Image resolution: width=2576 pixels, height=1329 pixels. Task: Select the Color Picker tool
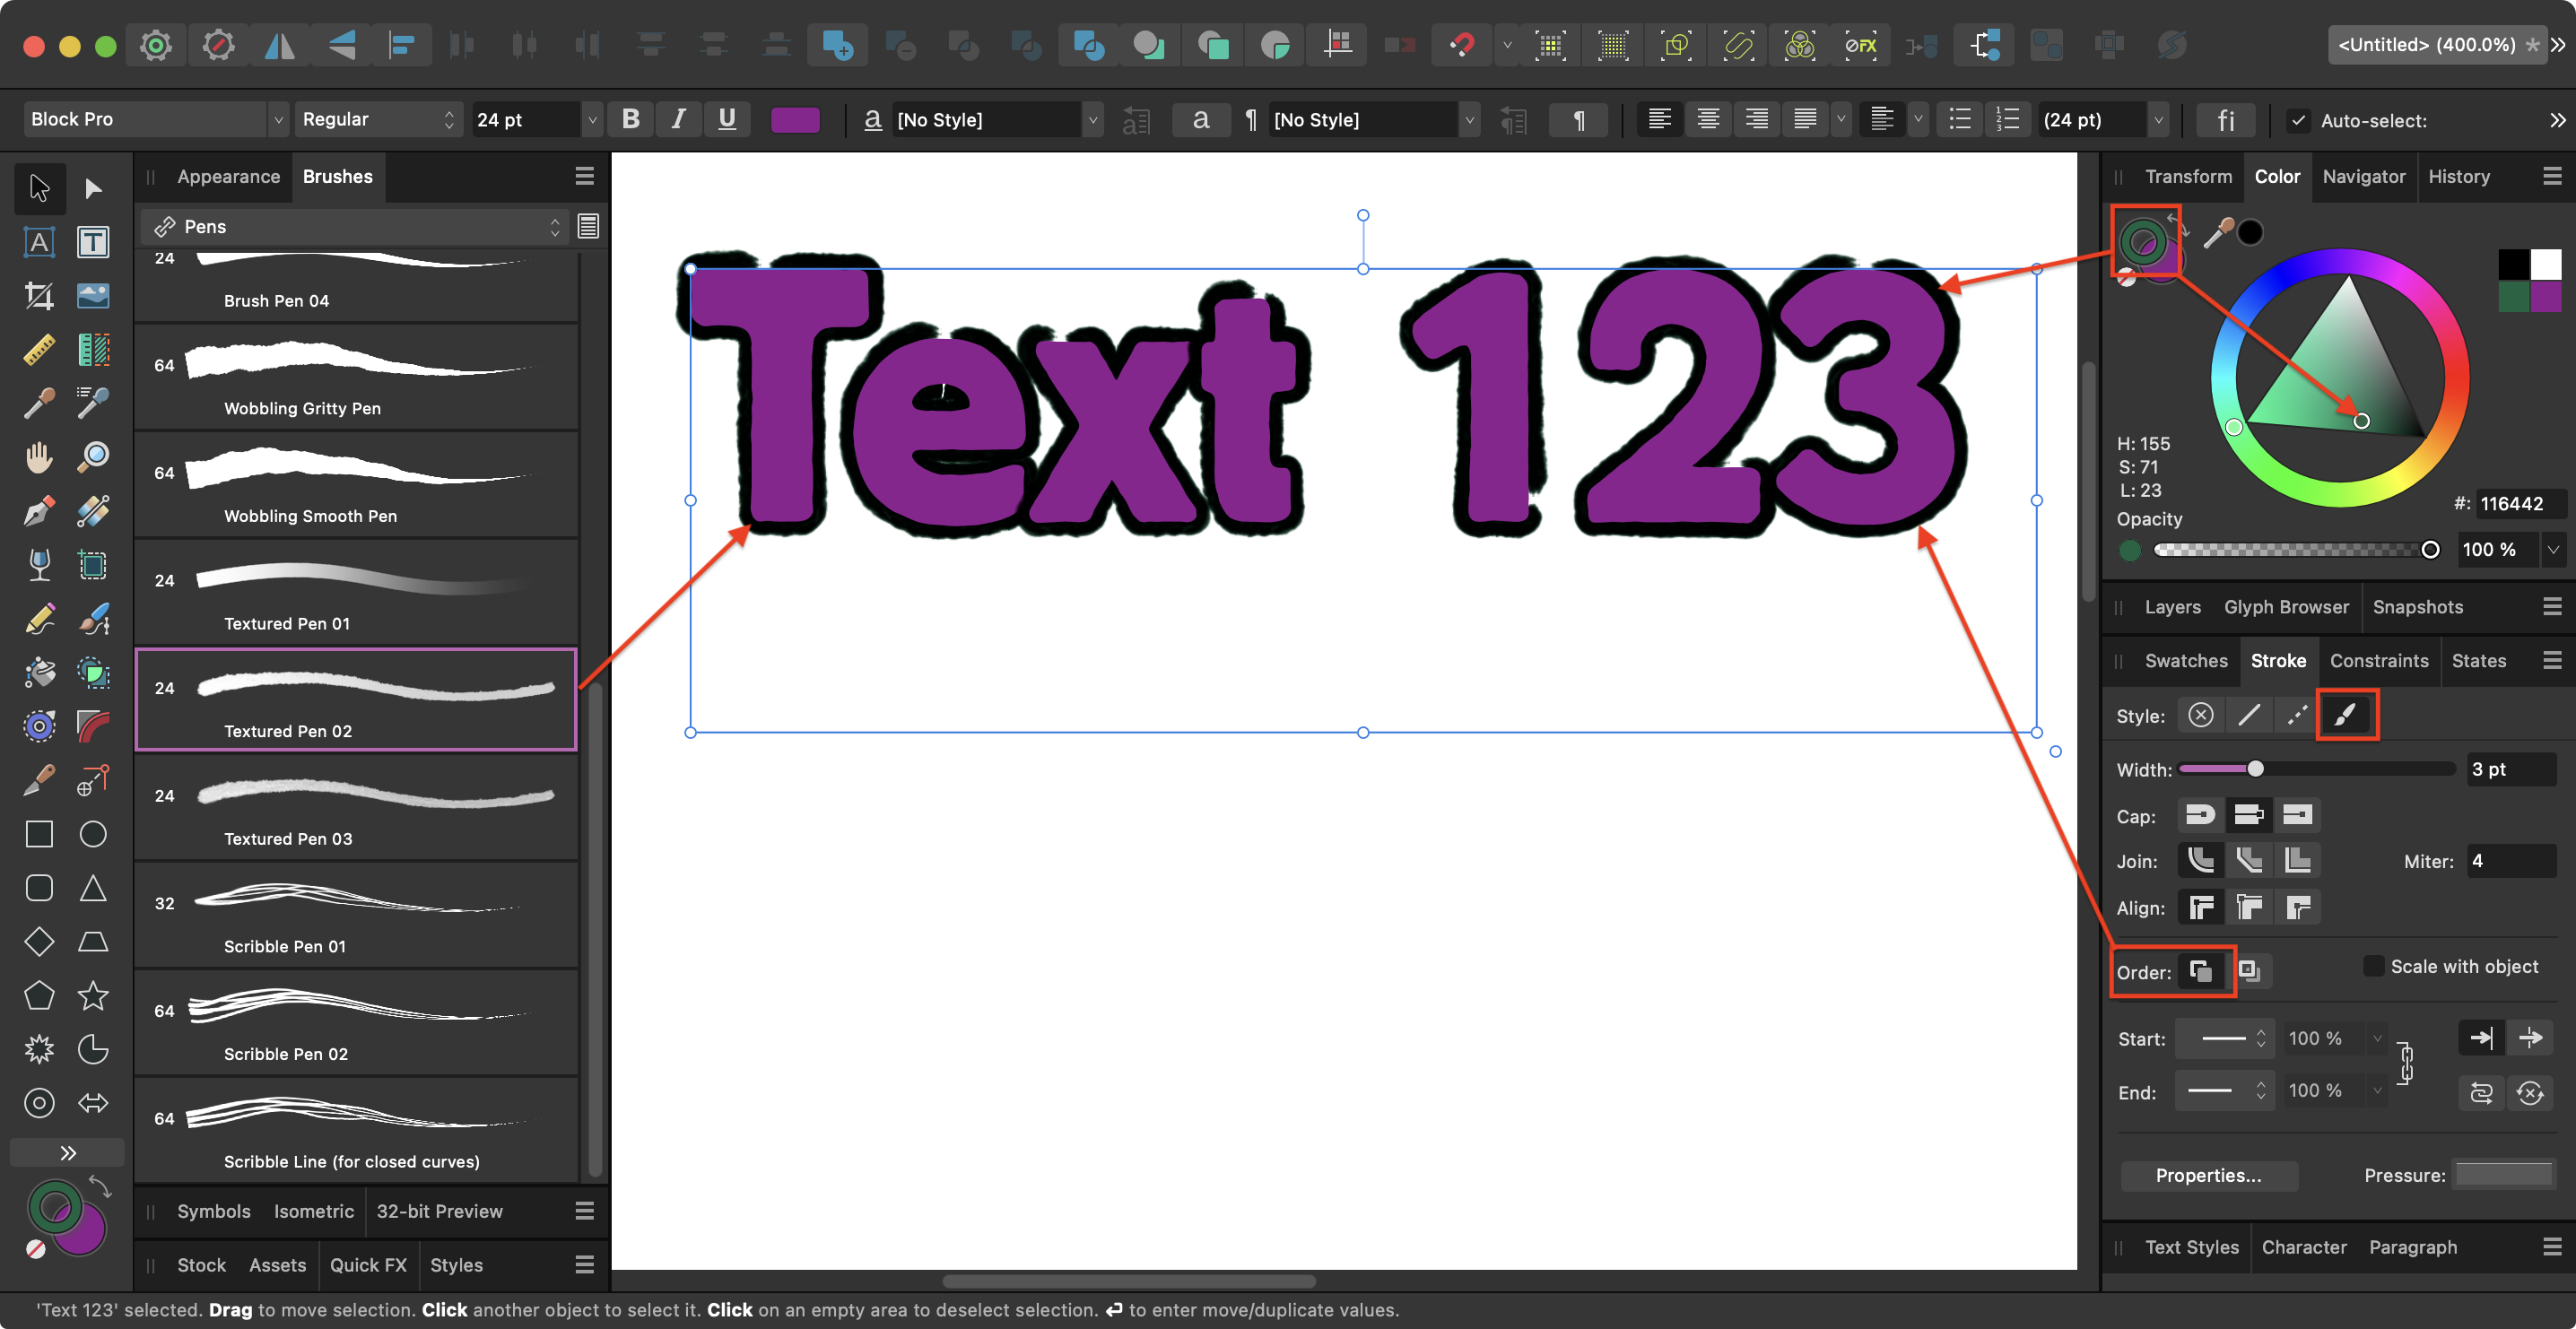(x=39, y=403)
